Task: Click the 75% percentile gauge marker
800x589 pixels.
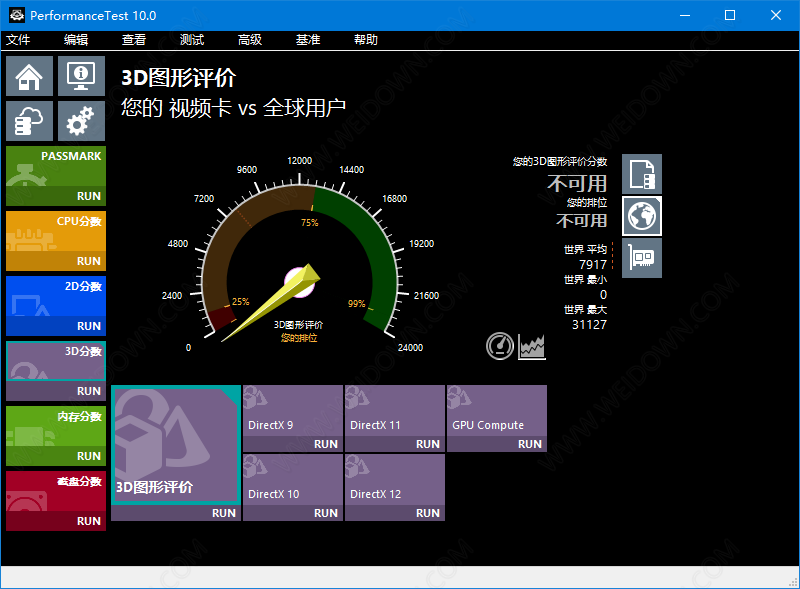Action: click(x=309, y=223)
